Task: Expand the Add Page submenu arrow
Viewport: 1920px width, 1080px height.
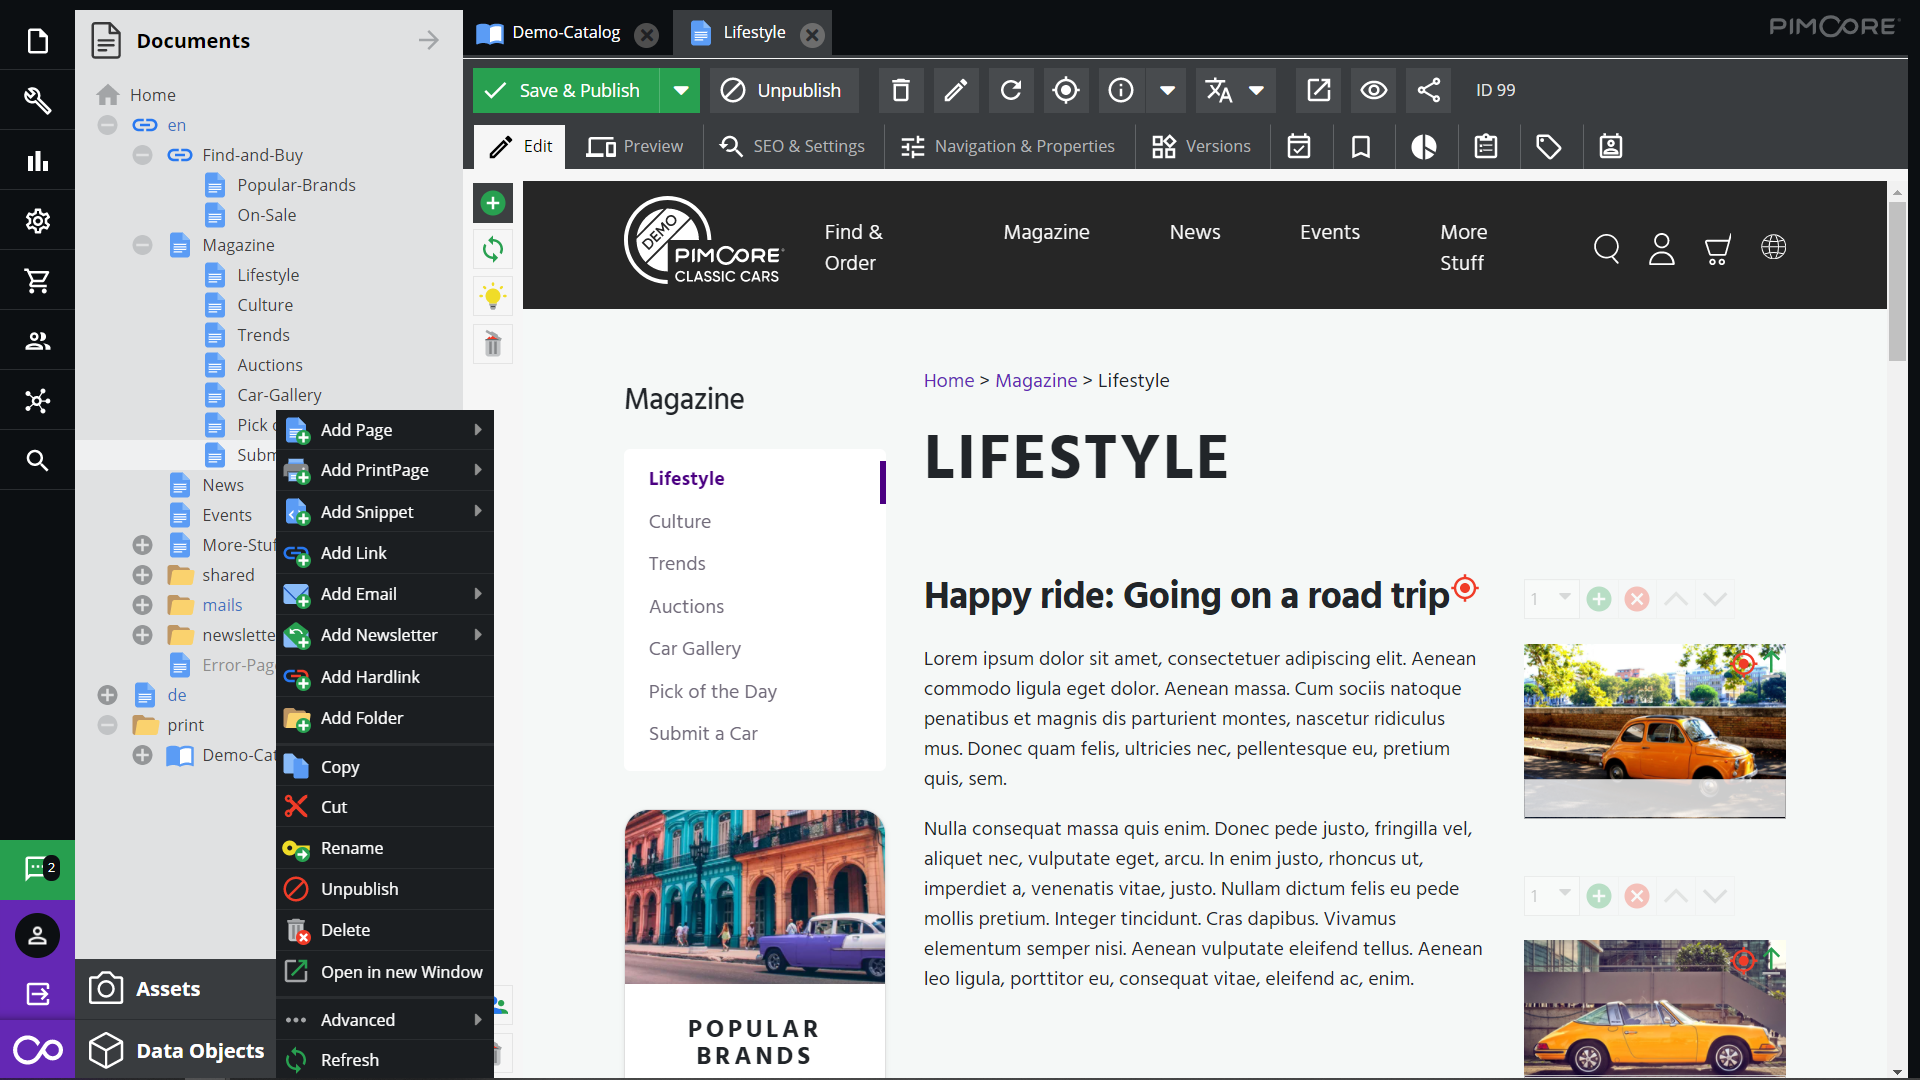Action: (479, 430)
